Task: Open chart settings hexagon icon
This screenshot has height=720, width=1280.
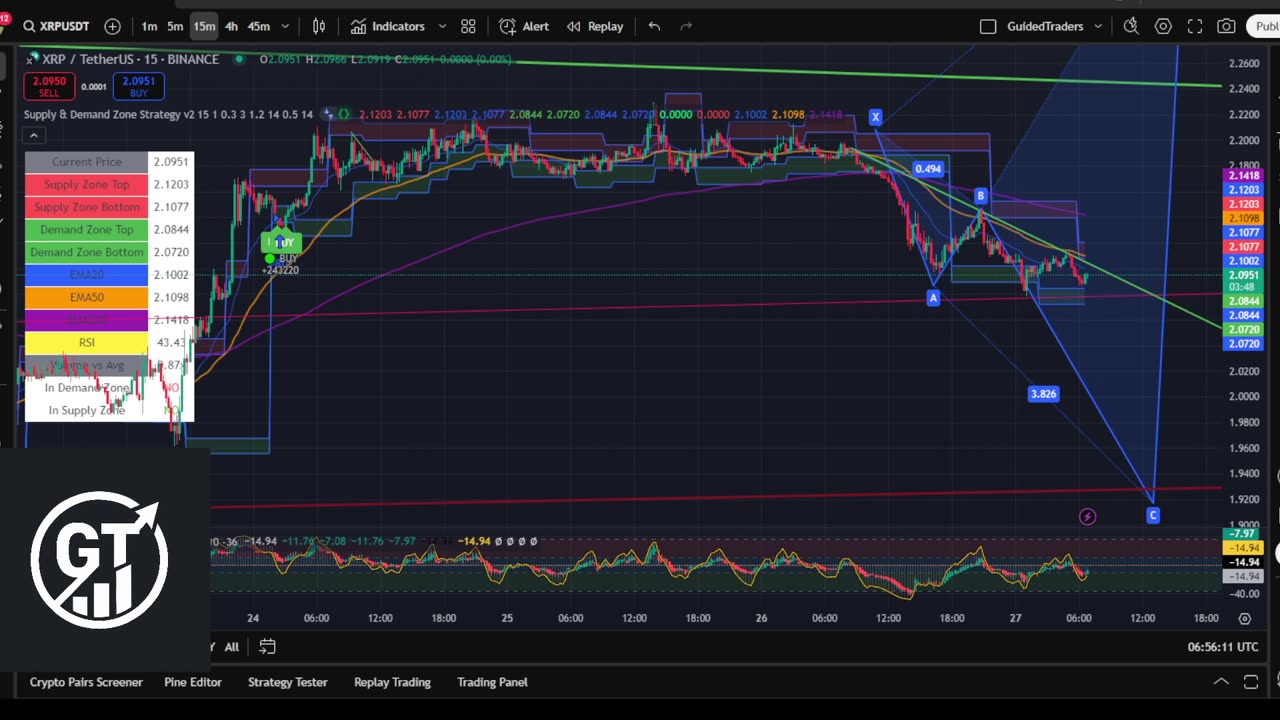Action: [x=1163, y=26]
